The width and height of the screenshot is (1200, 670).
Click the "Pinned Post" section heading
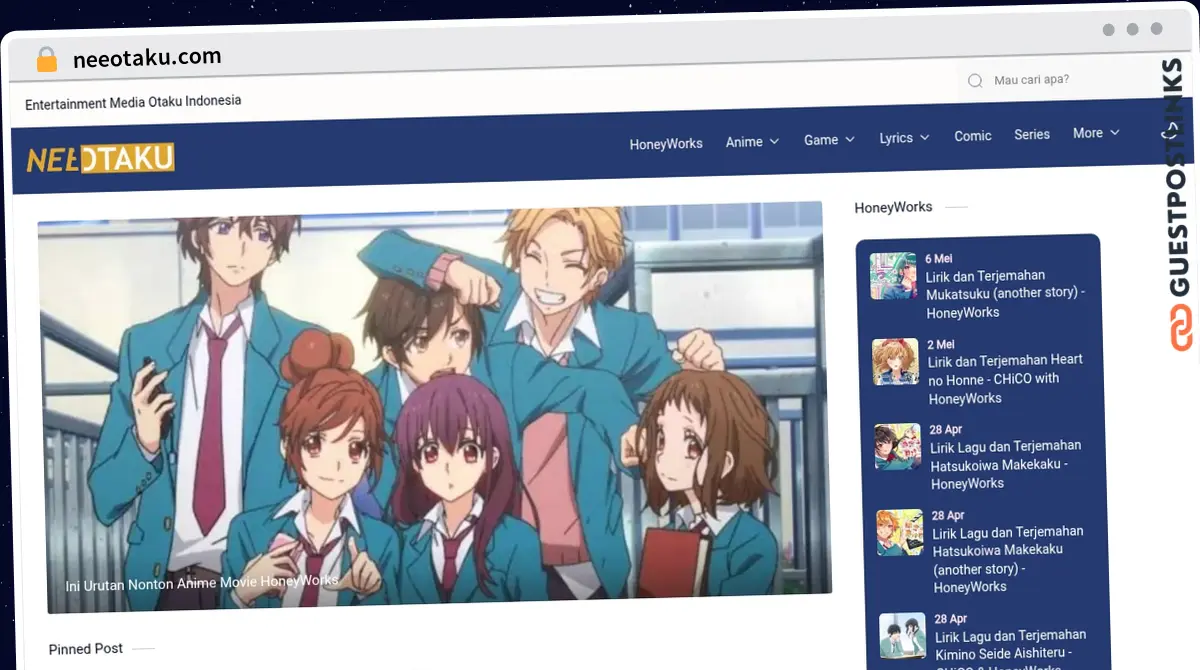(x=86, y=649)
